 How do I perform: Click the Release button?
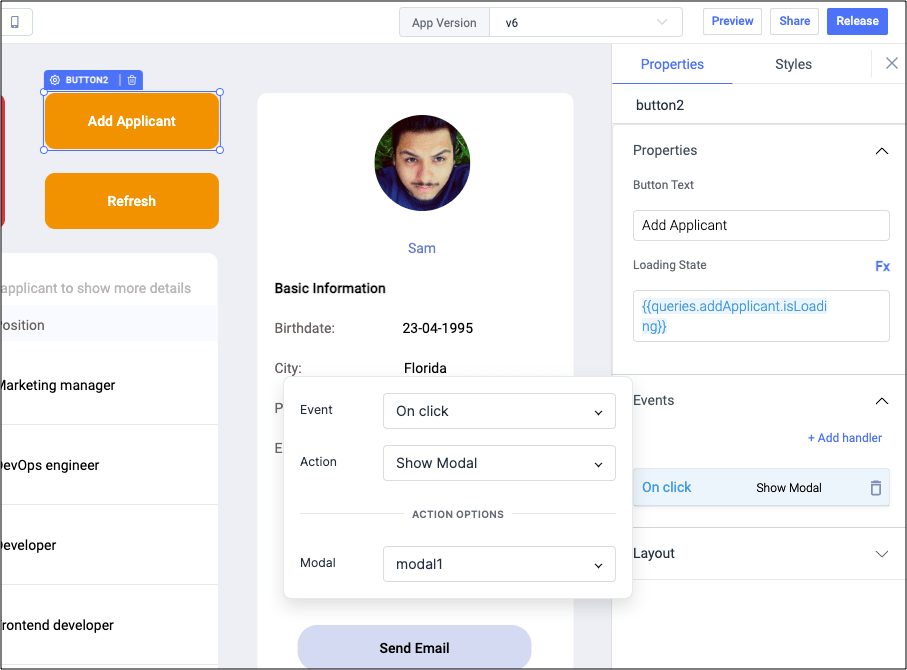point(856,20)
